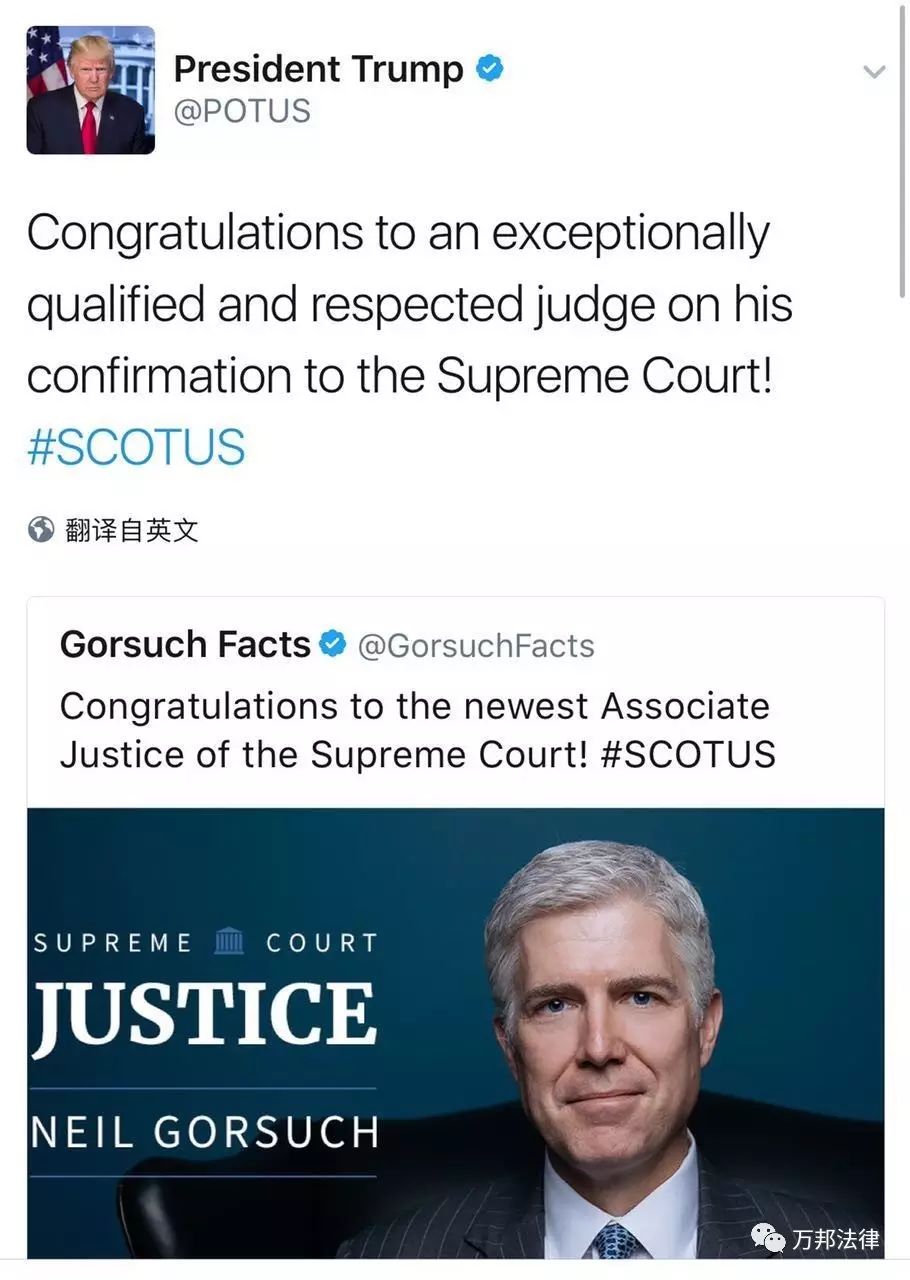This screenshot has width=910, height=1280.
Task: Open the @GorsuchFacts handle
Action: [x=476, y=646]
